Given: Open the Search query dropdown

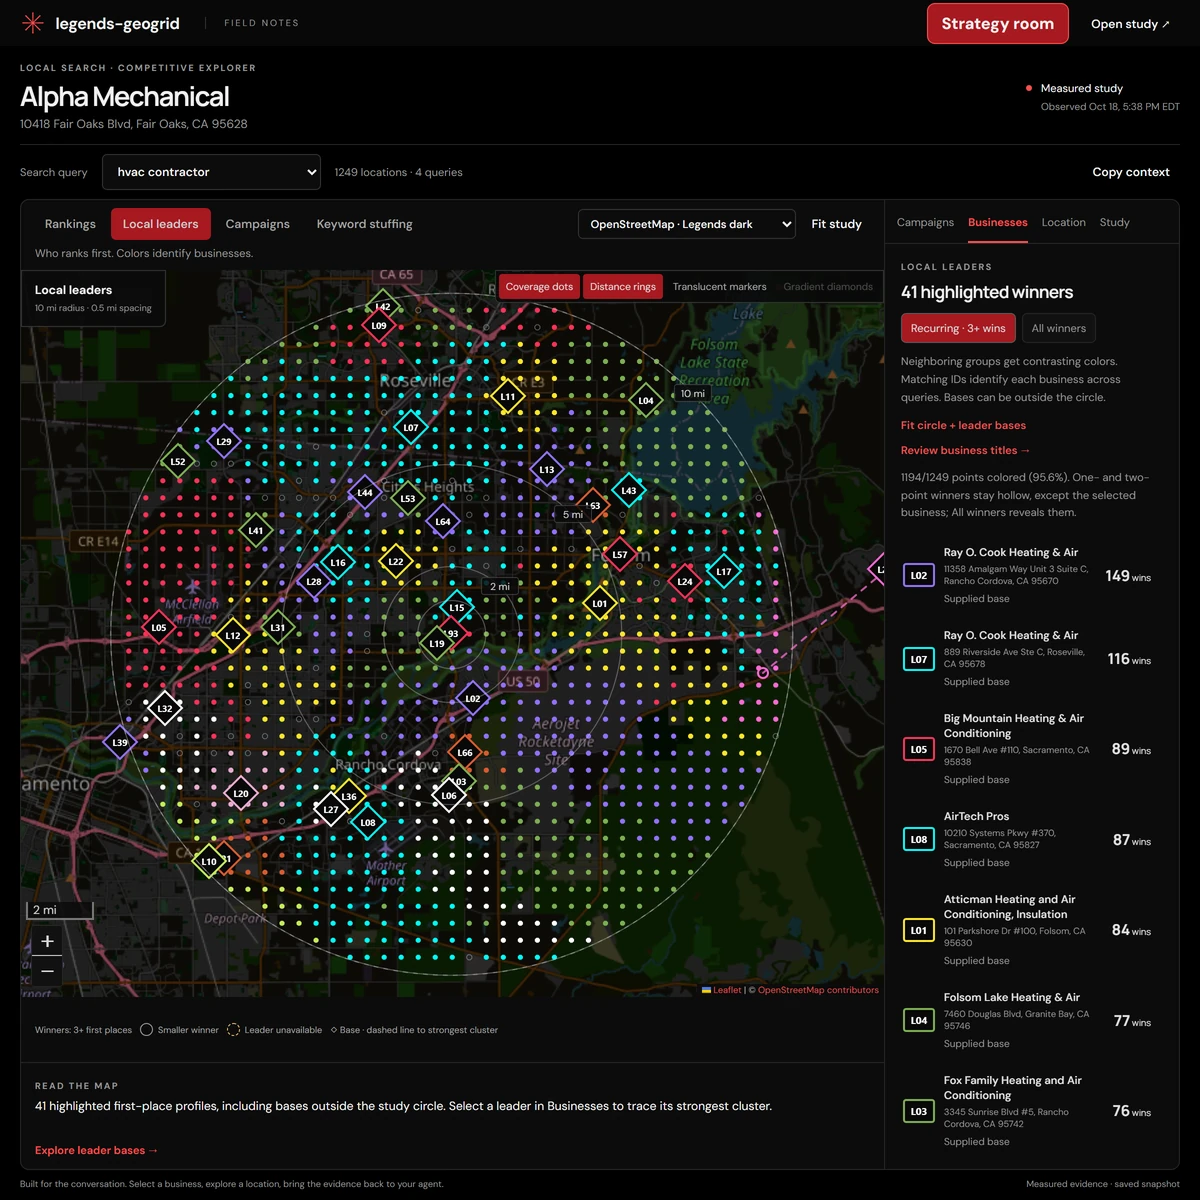Looking at the screenshot, I should [x=211, y=172].
